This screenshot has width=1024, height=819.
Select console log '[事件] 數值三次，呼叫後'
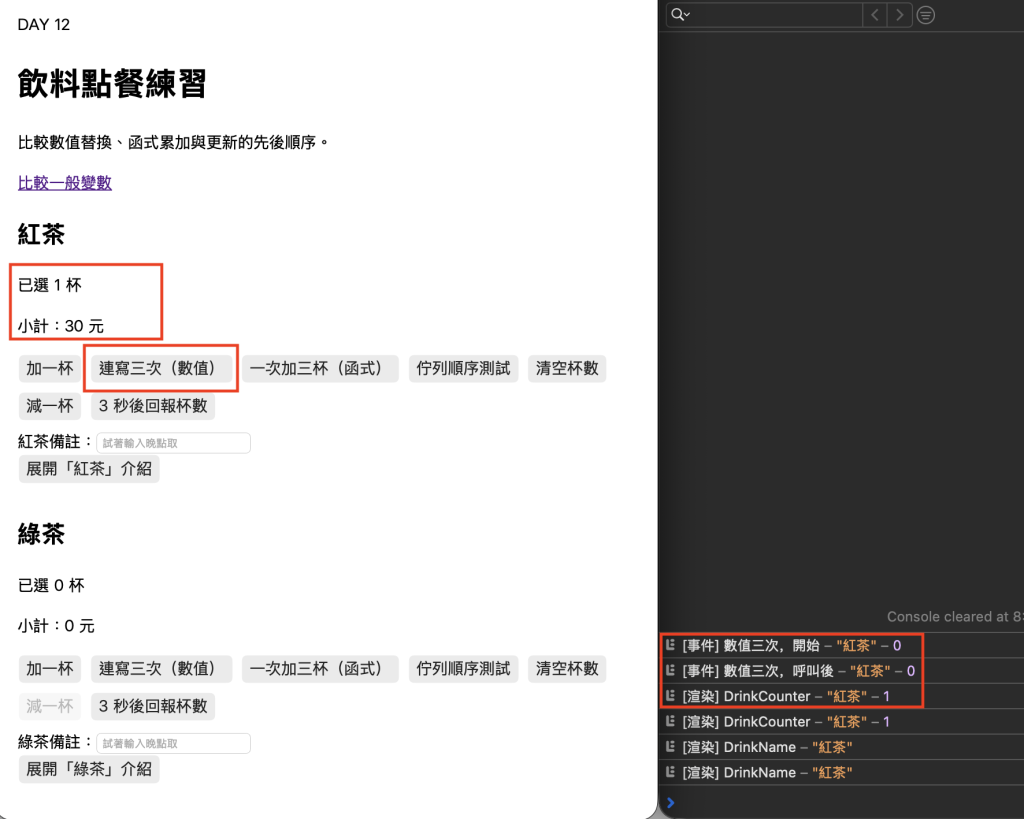click(x=841, y=671)
